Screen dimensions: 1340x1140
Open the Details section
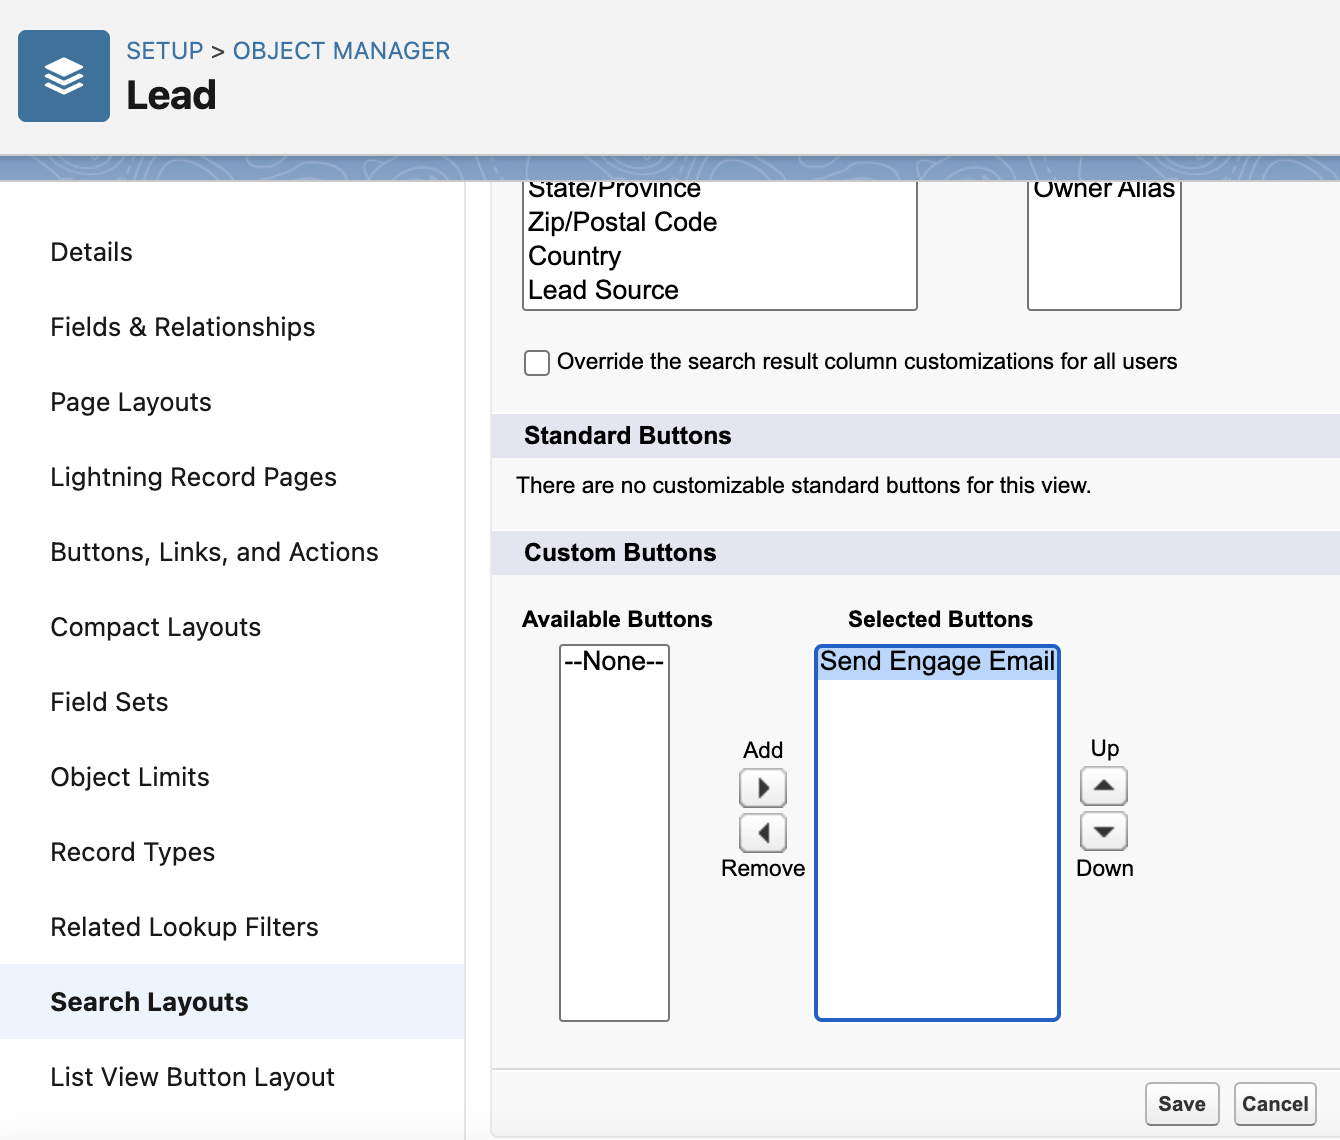92,252
